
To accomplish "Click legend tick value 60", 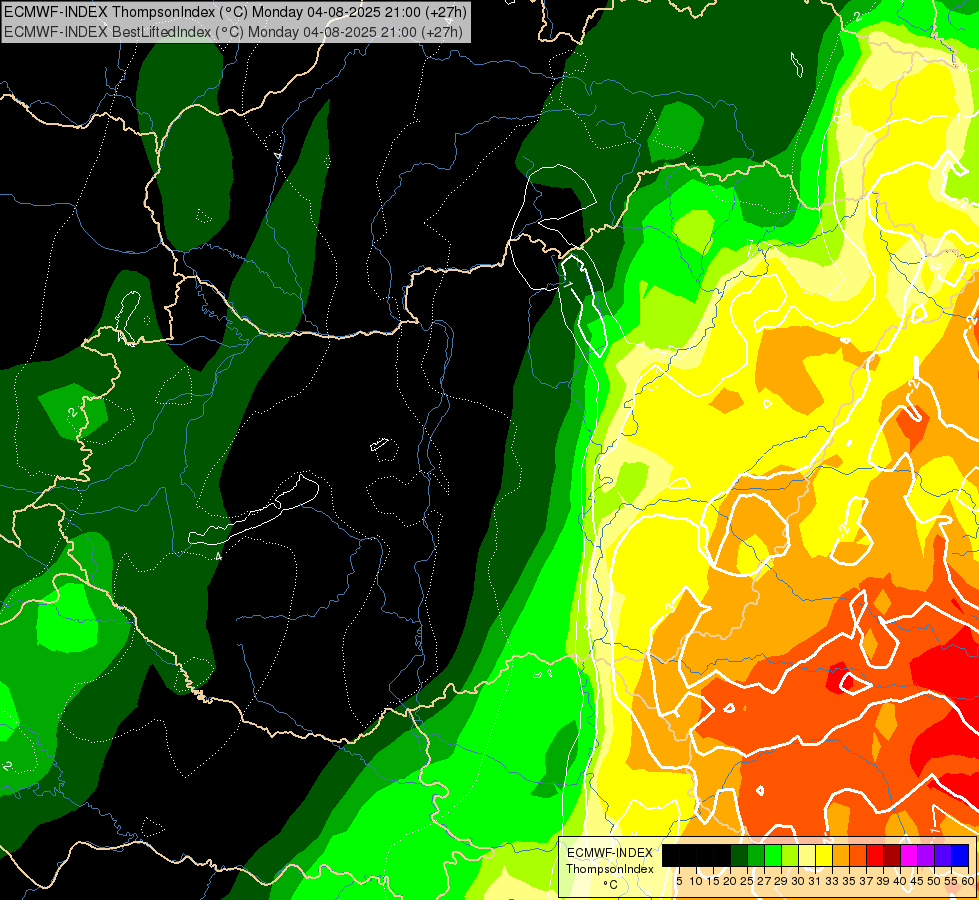I will coord(968,881).
